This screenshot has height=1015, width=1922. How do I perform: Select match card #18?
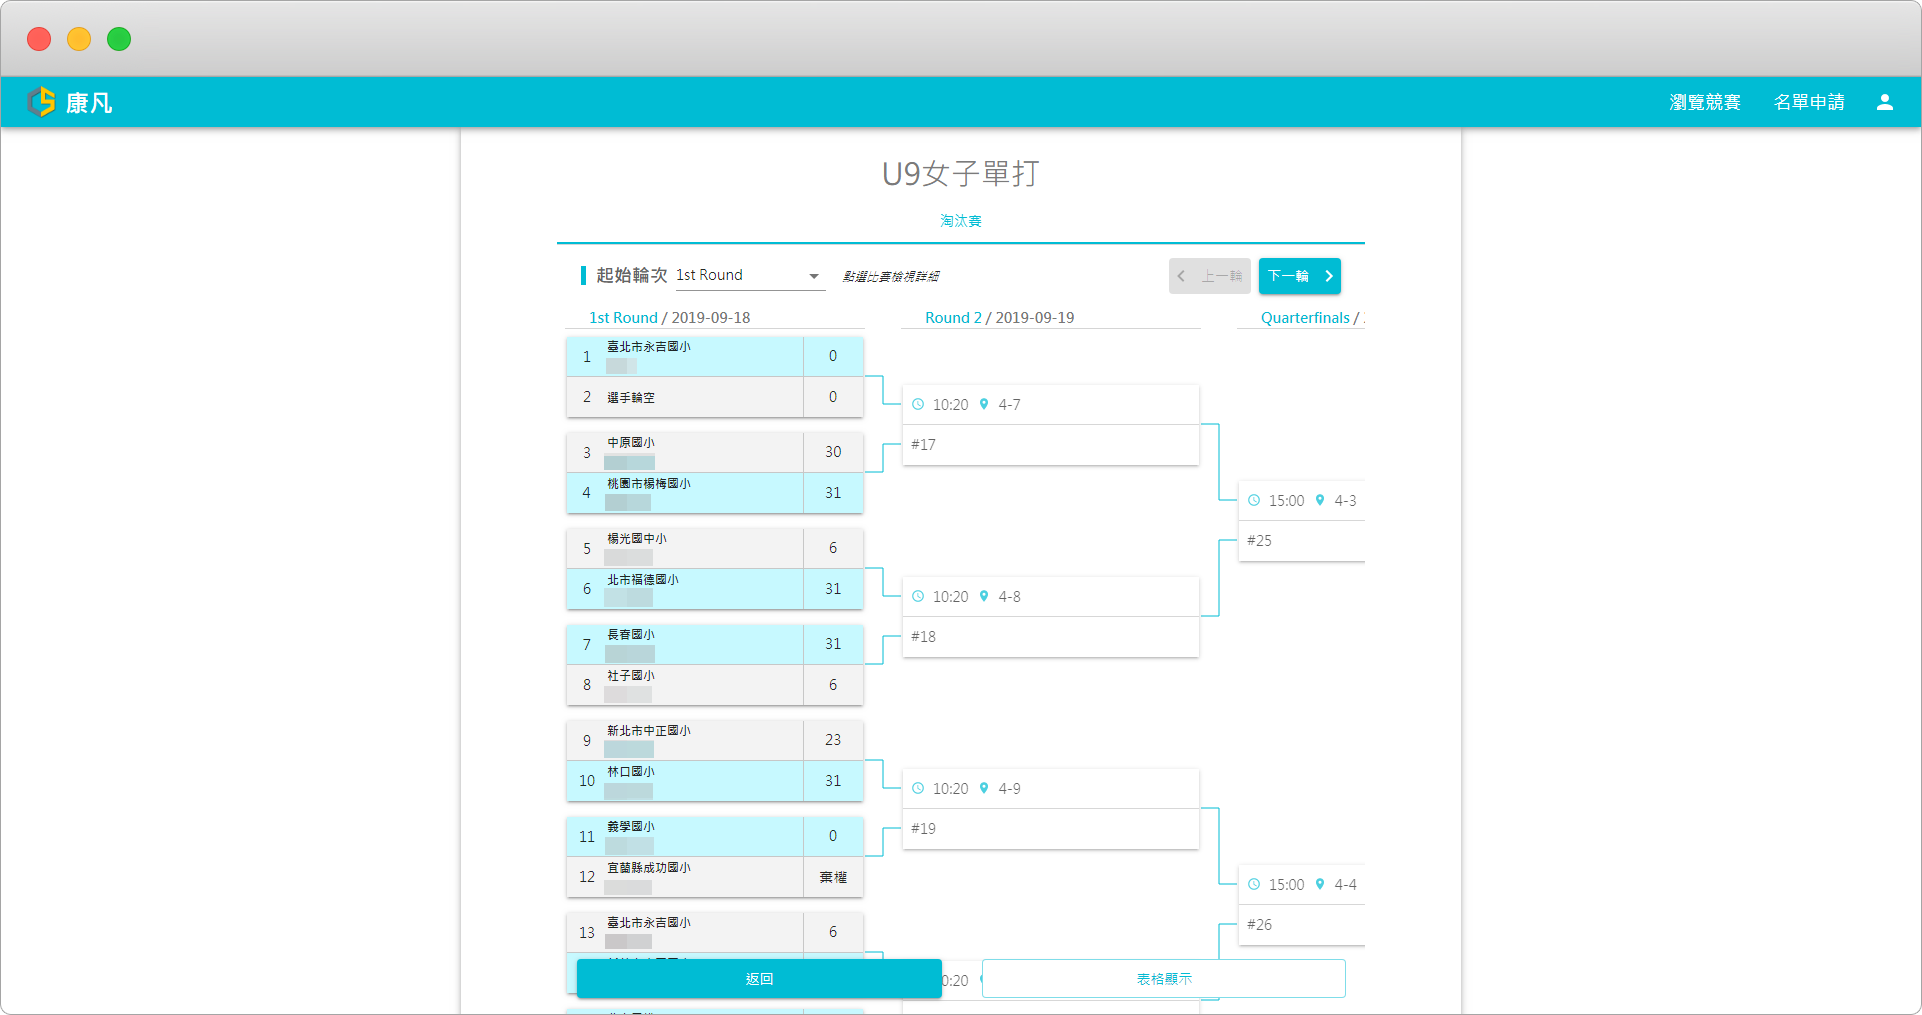point(1051,617)
